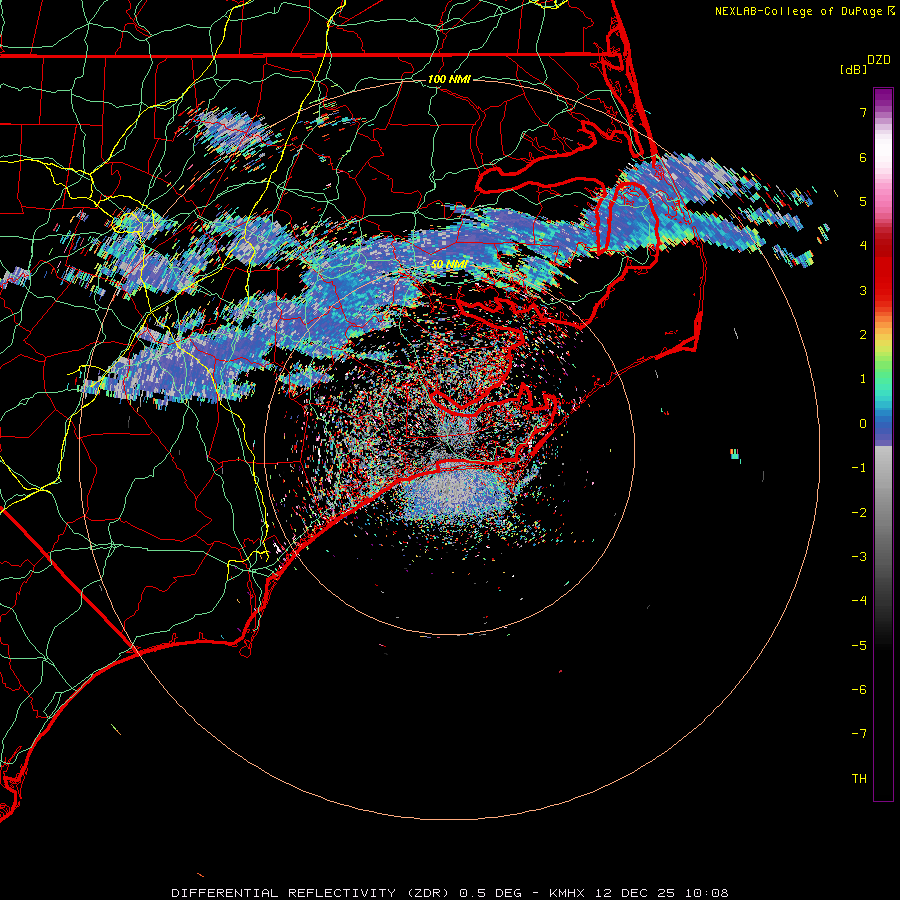Click the DZD product label above color scale
Viewport: 900px width, 900px height.
(879, 60)
